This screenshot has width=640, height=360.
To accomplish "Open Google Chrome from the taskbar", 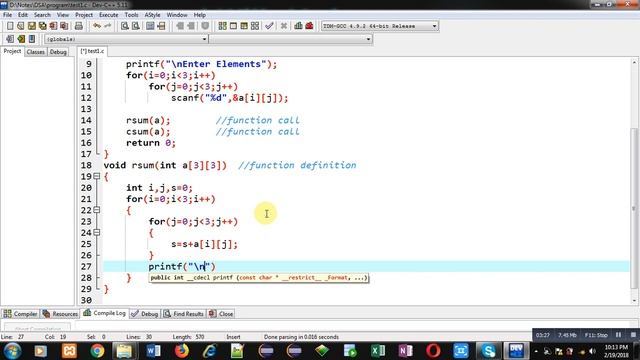I will click(x=97, y=351).
